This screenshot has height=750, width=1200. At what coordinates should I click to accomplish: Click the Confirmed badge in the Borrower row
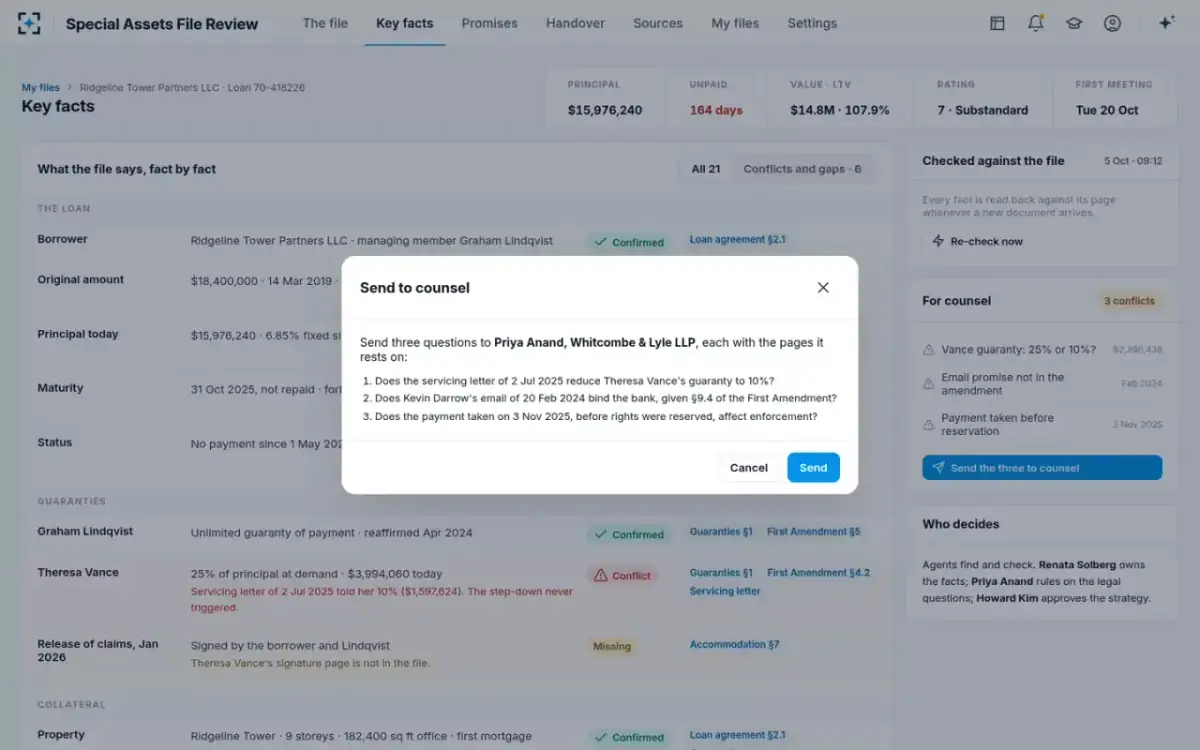629,242
